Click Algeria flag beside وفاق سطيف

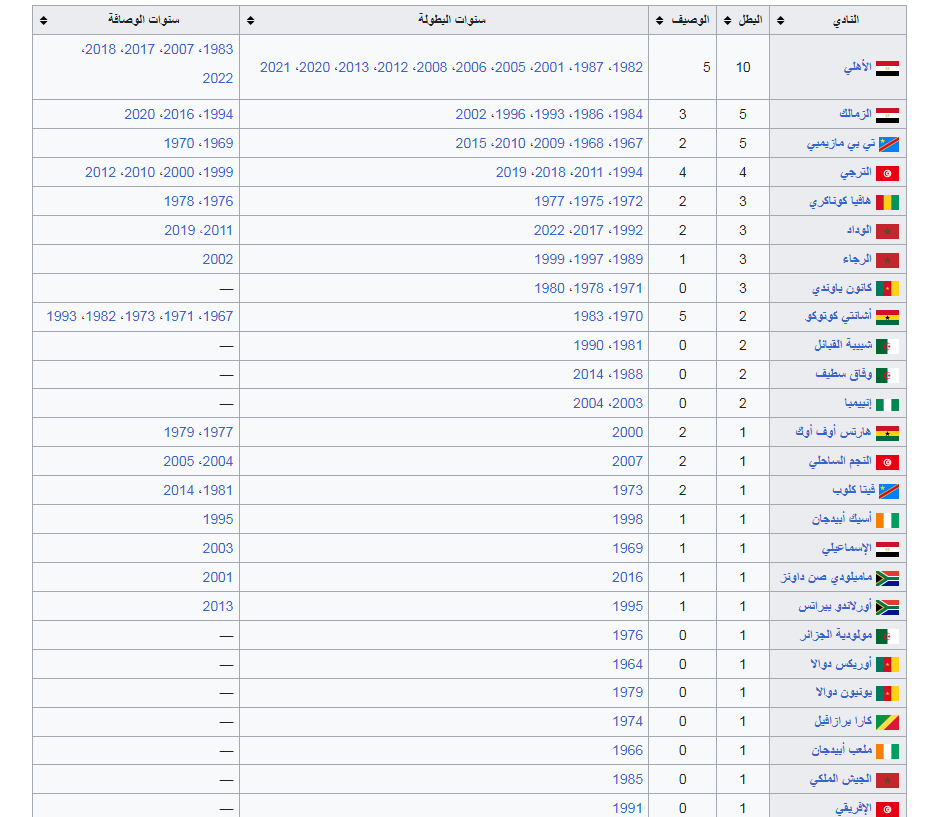click(887, 376)
